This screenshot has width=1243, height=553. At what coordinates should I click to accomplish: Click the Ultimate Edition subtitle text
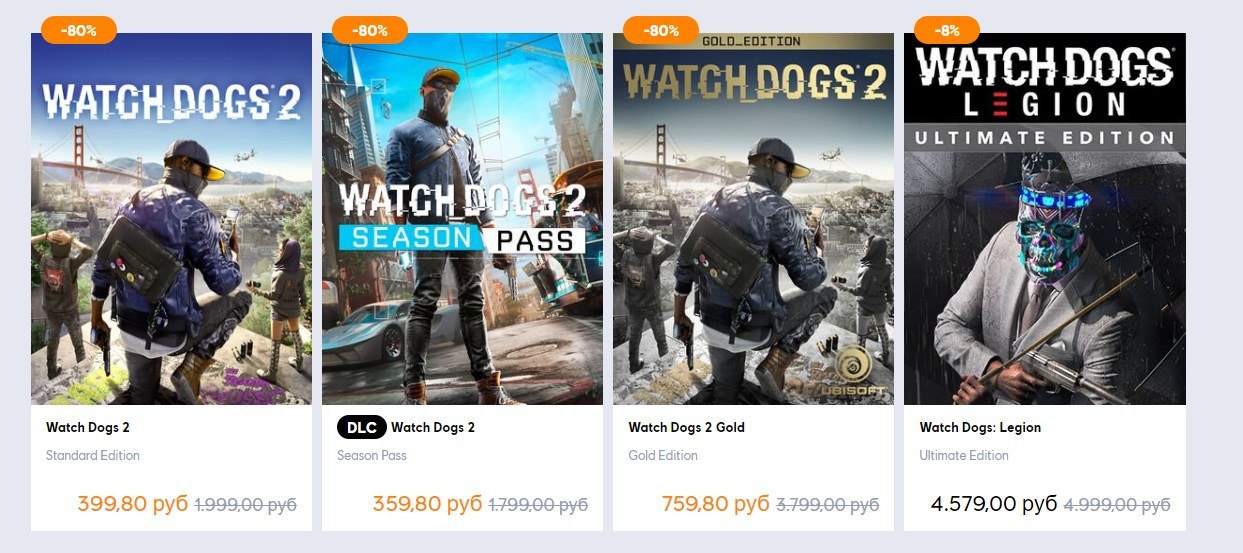coord(964,455)
